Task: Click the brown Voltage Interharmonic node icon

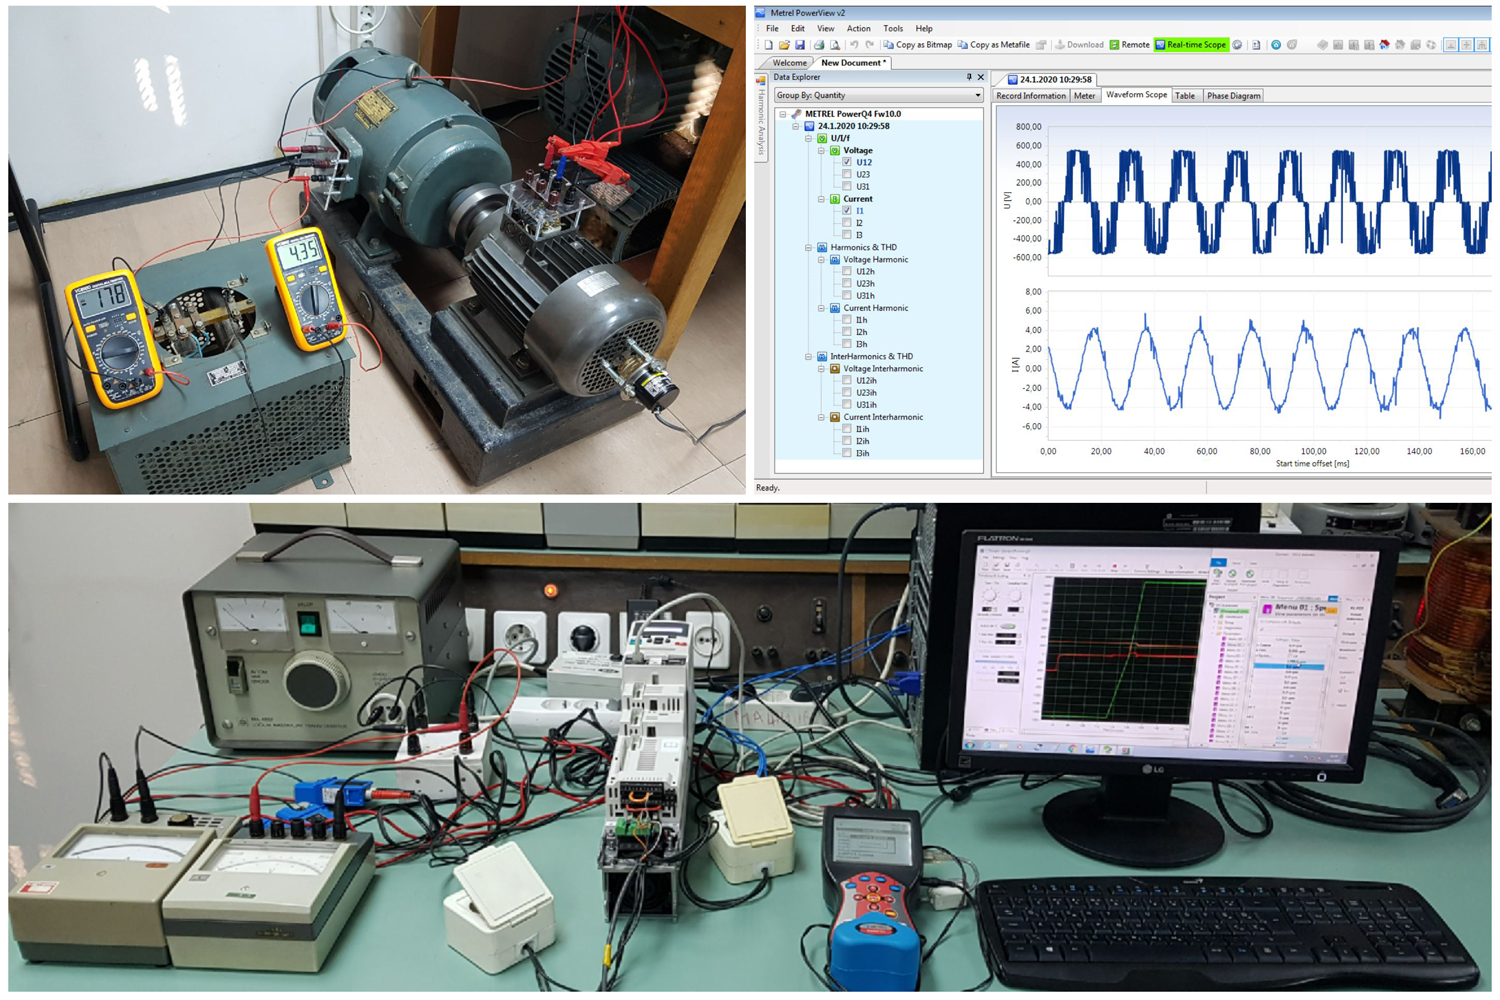Action: (x=835, y=369)
